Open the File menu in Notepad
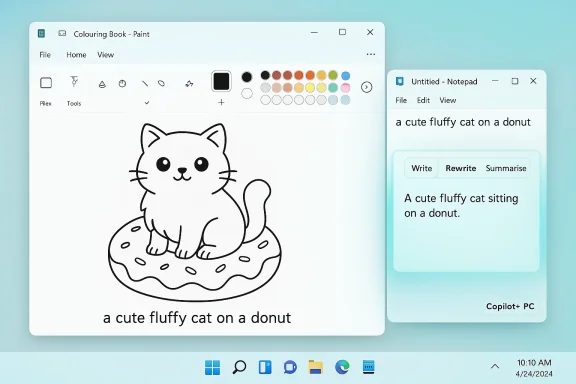The height and width of the screenshot is (384, 576). tap(401, 100)
